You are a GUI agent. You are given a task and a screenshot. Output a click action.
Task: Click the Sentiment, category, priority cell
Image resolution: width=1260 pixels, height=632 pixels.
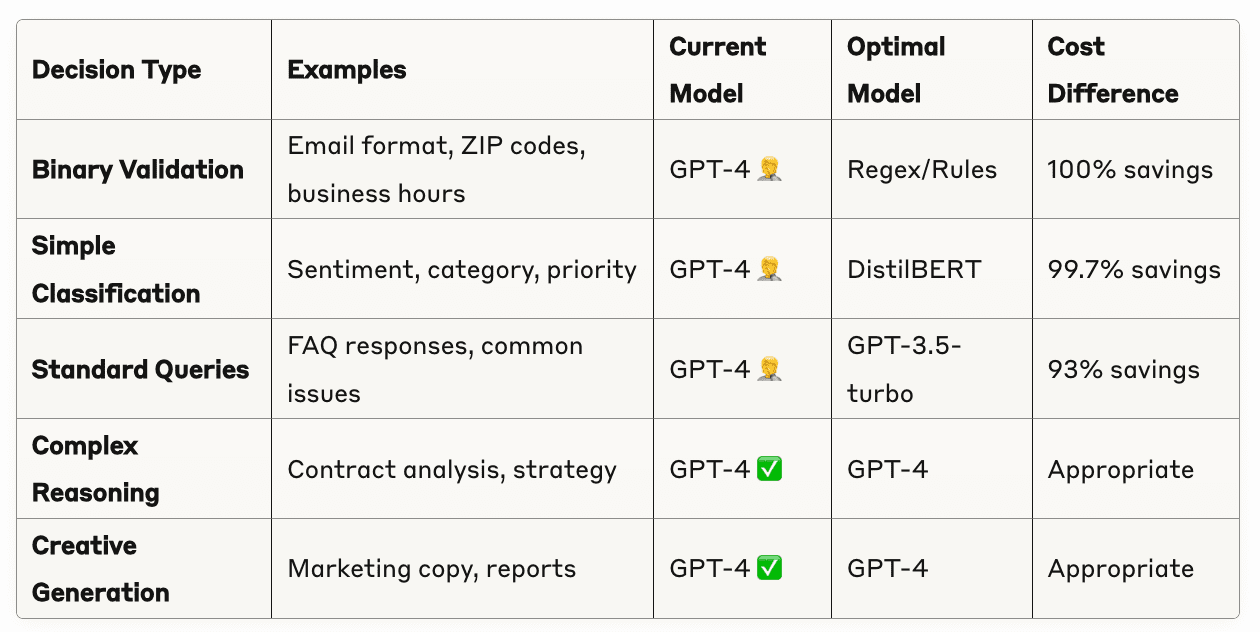pyautogui.click(x=462, y=269)
